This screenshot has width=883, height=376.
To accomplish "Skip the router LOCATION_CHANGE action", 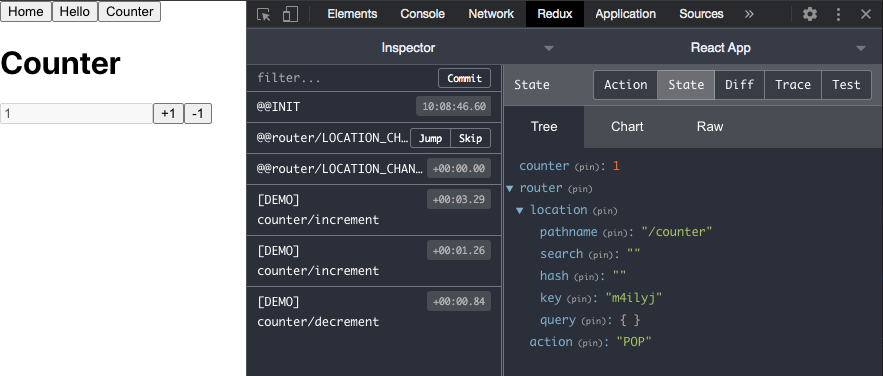I will point(470,138).
